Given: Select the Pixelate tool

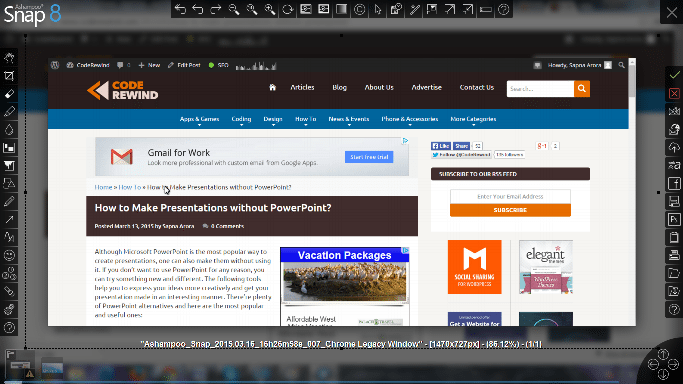Looking at the screenshot, I should click(9, 148).
